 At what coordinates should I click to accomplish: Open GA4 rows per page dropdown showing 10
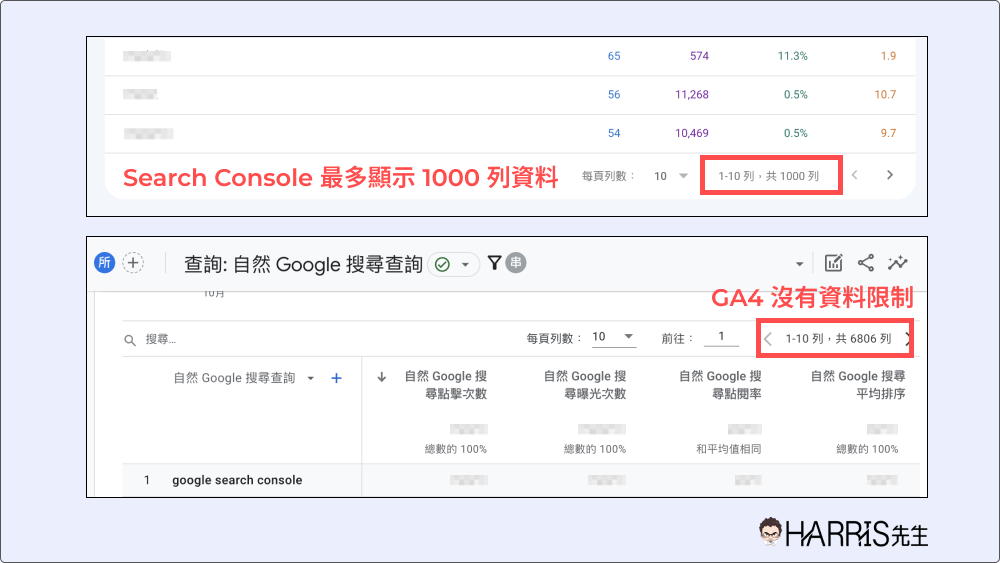[x=613, y=337]
